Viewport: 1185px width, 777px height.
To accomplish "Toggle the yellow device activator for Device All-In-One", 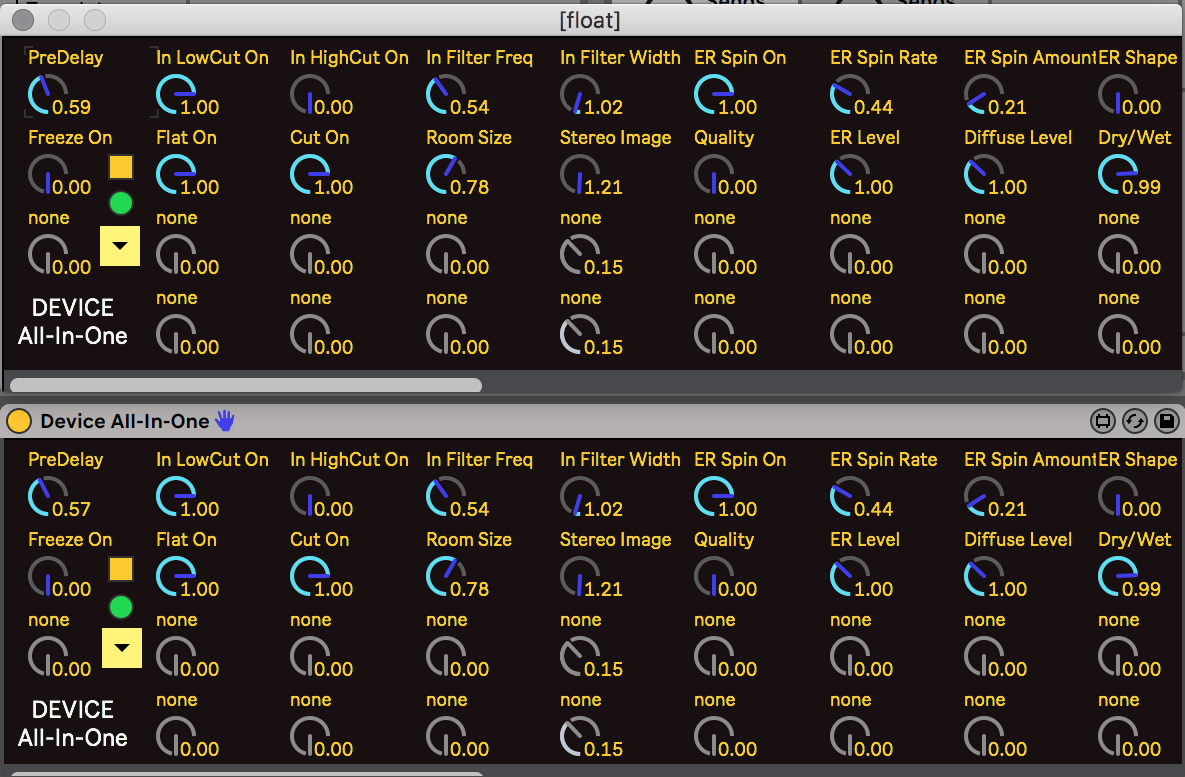I will click(18, 421).
